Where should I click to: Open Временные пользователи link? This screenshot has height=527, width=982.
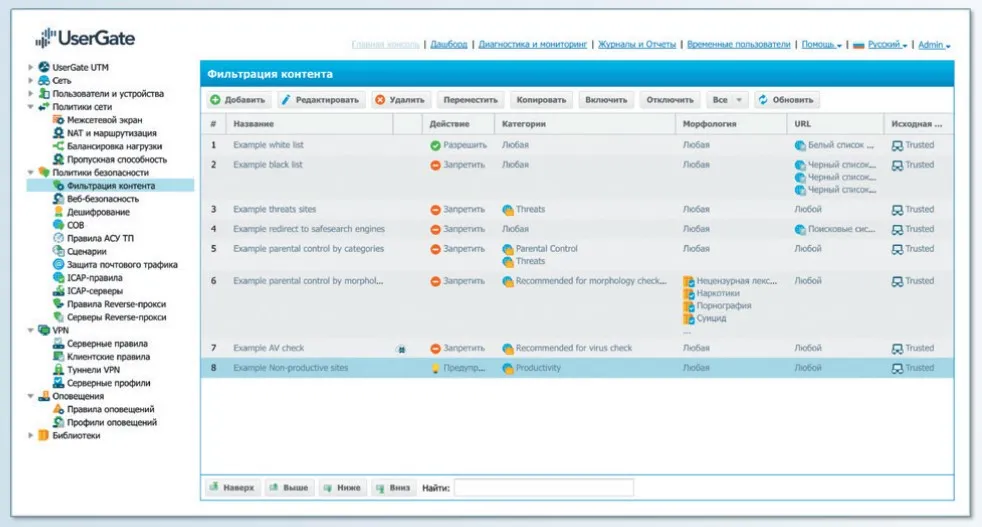pos(738,44)
